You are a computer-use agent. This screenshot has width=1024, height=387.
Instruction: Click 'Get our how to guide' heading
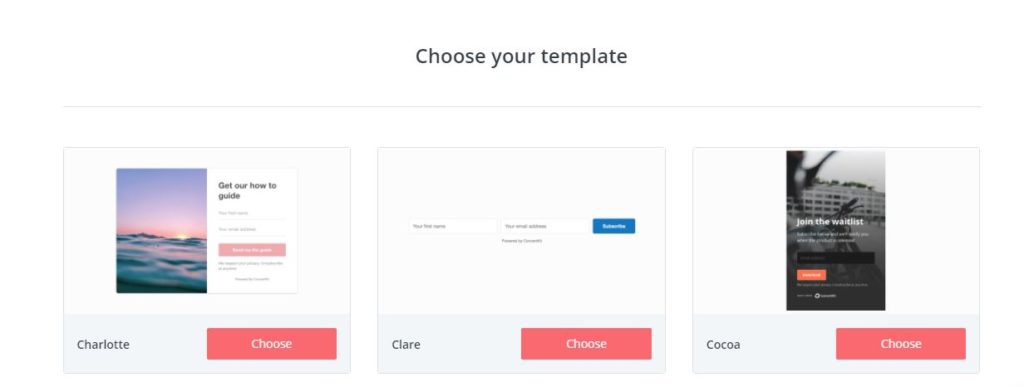tap(248, 191)
